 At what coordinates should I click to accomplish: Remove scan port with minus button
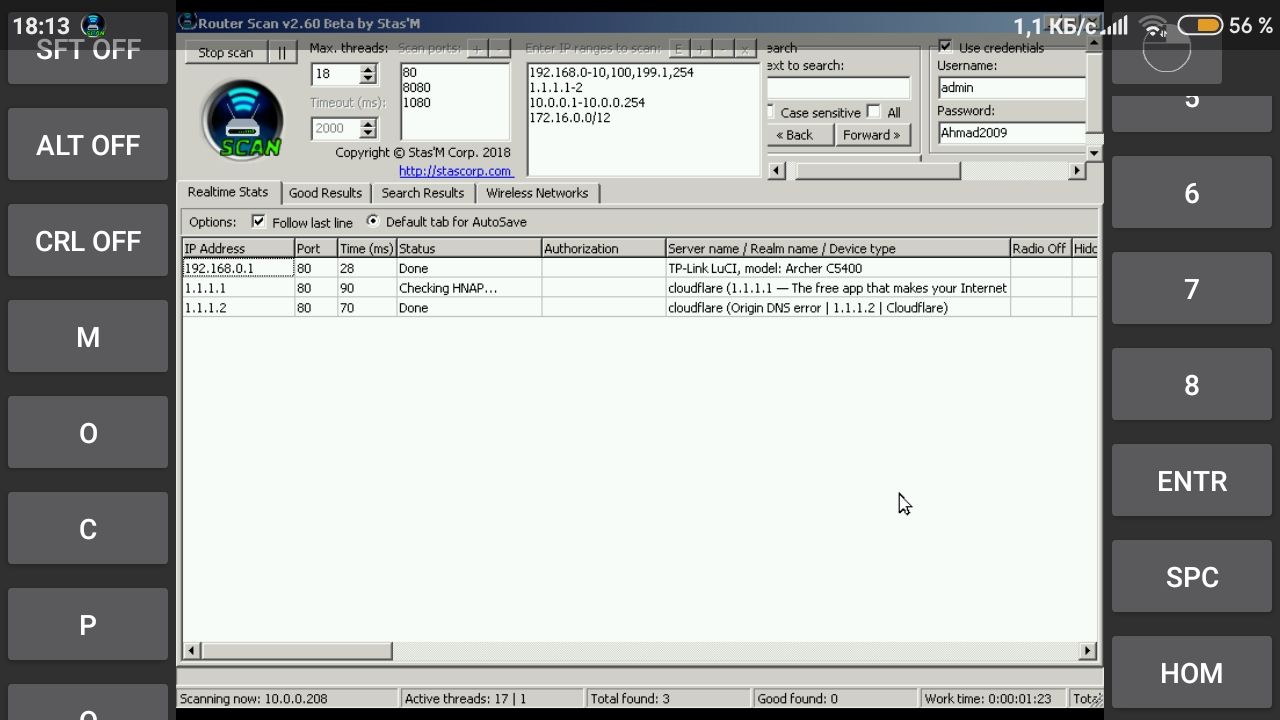[x=499, y=48]
